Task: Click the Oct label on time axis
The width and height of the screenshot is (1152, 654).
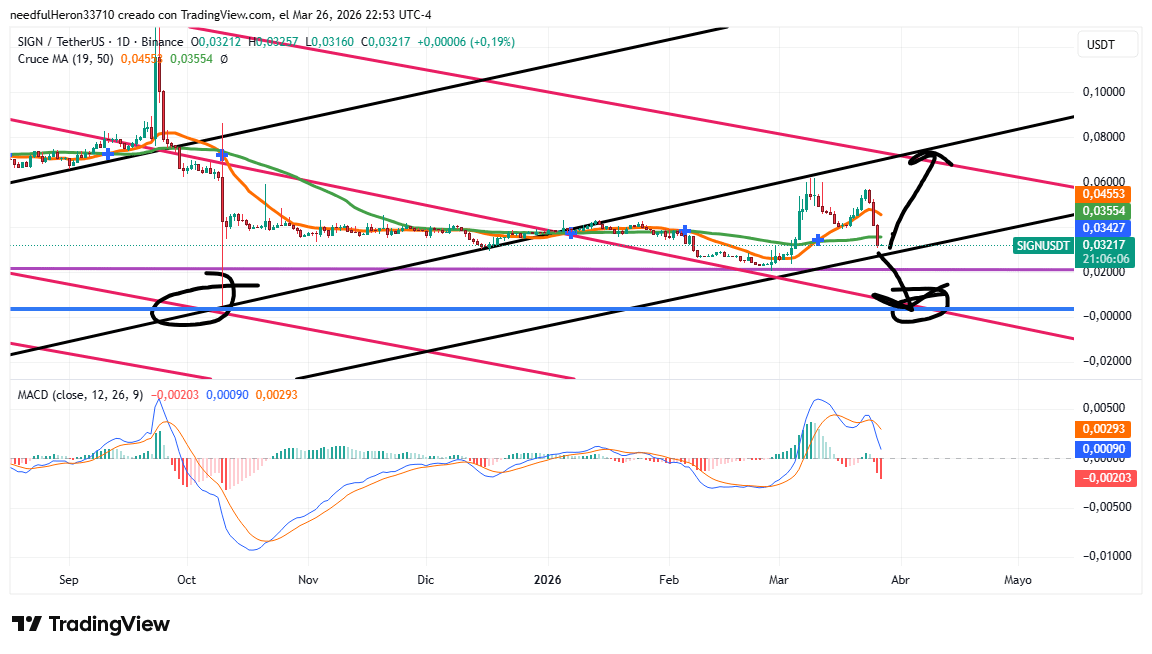Action: coord(187,580)
